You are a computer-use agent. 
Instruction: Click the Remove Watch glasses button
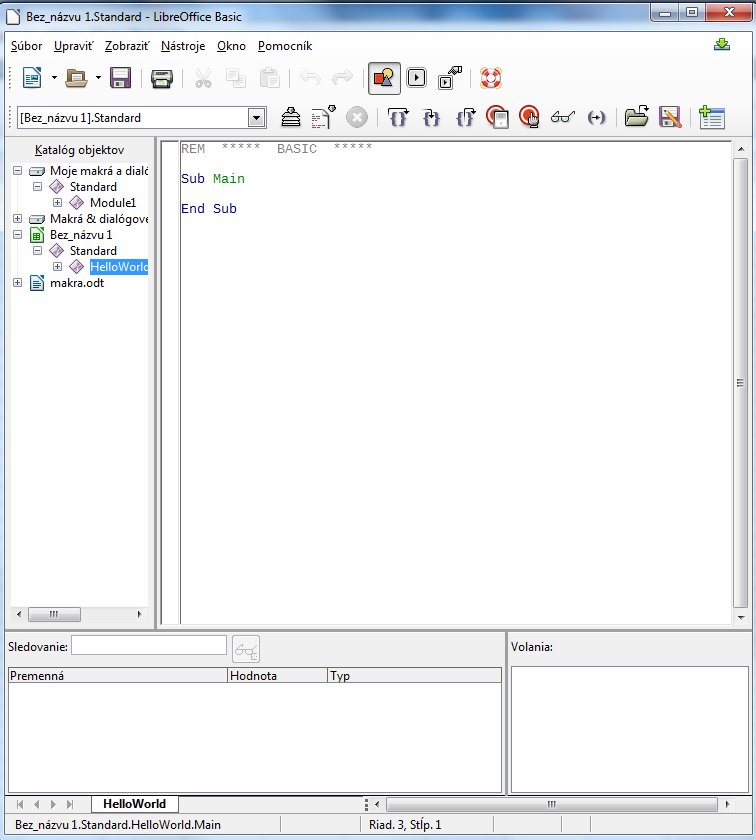coord(246,649)
